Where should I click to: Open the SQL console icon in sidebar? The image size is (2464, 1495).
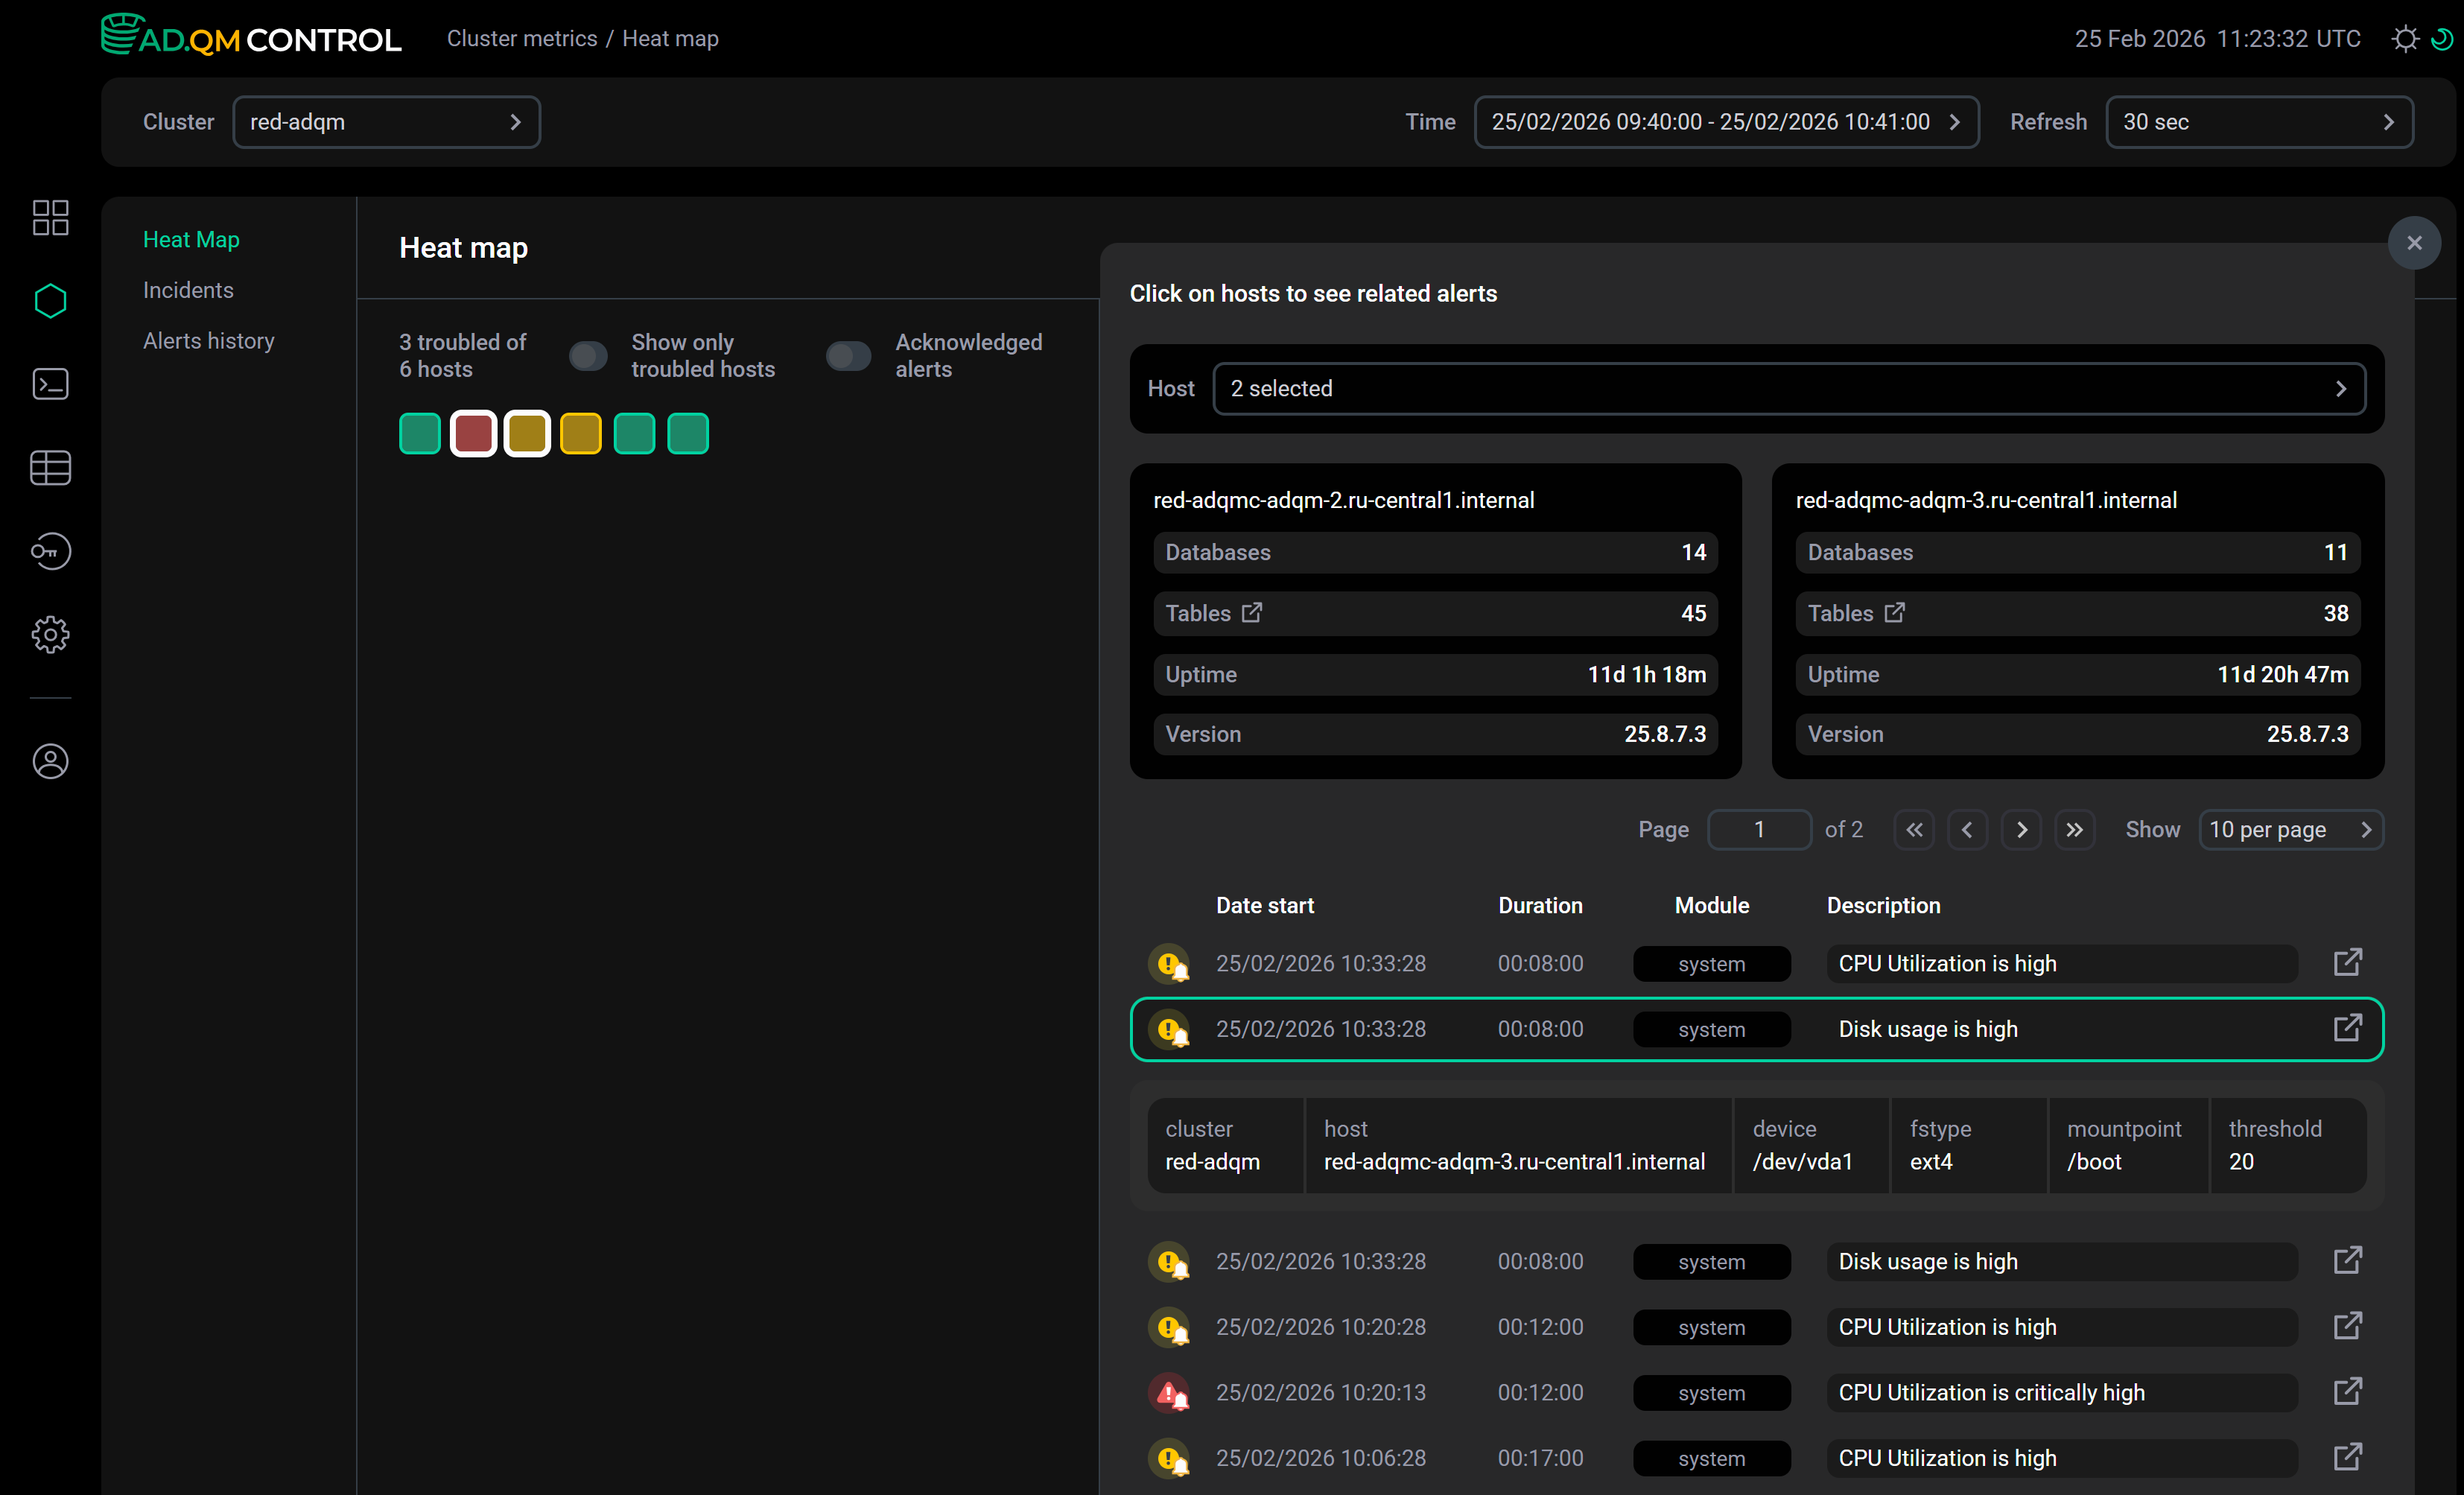coord(50,384)
